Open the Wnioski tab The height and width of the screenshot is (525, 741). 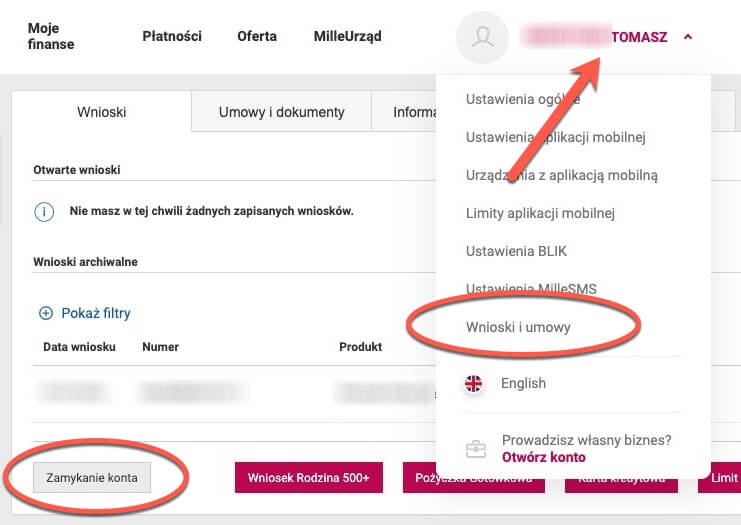tap(101, 112)
